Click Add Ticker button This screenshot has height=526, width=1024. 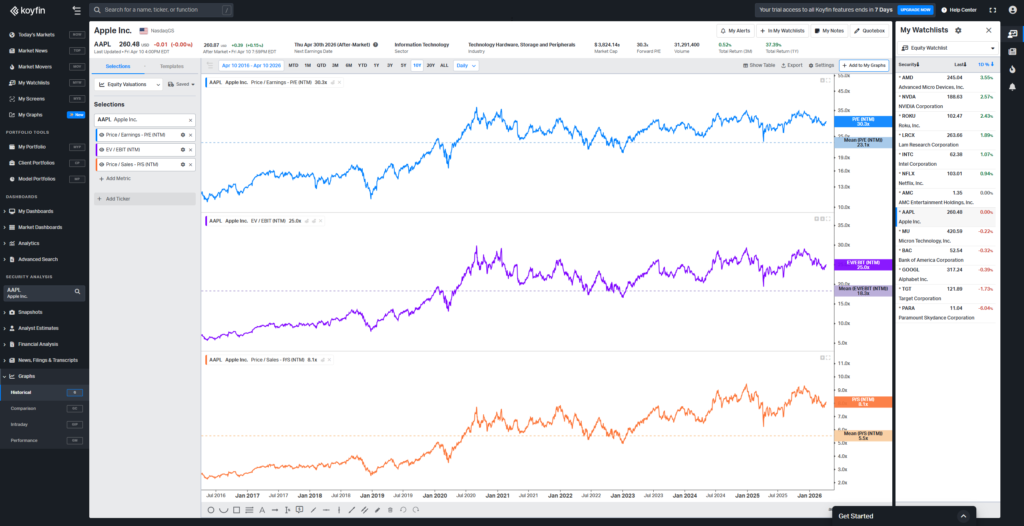[x=144, y=199]
